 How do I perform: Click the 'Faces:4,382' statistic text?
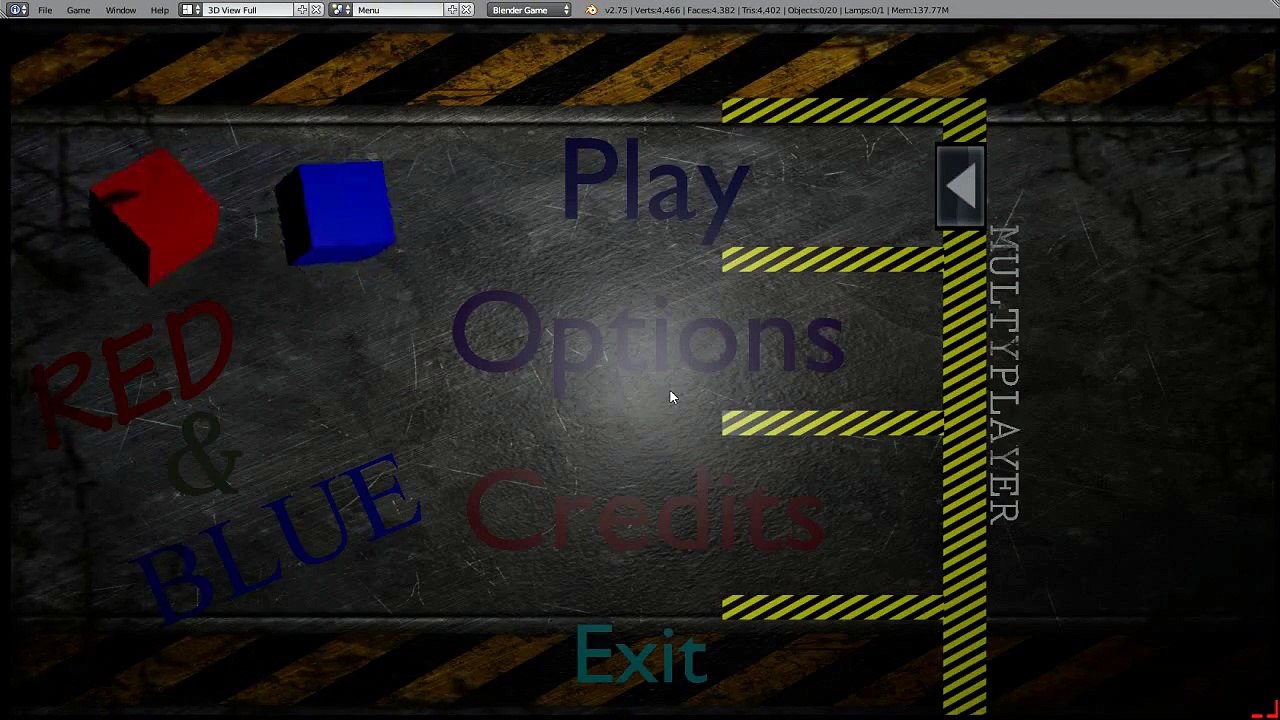(710, 10)
